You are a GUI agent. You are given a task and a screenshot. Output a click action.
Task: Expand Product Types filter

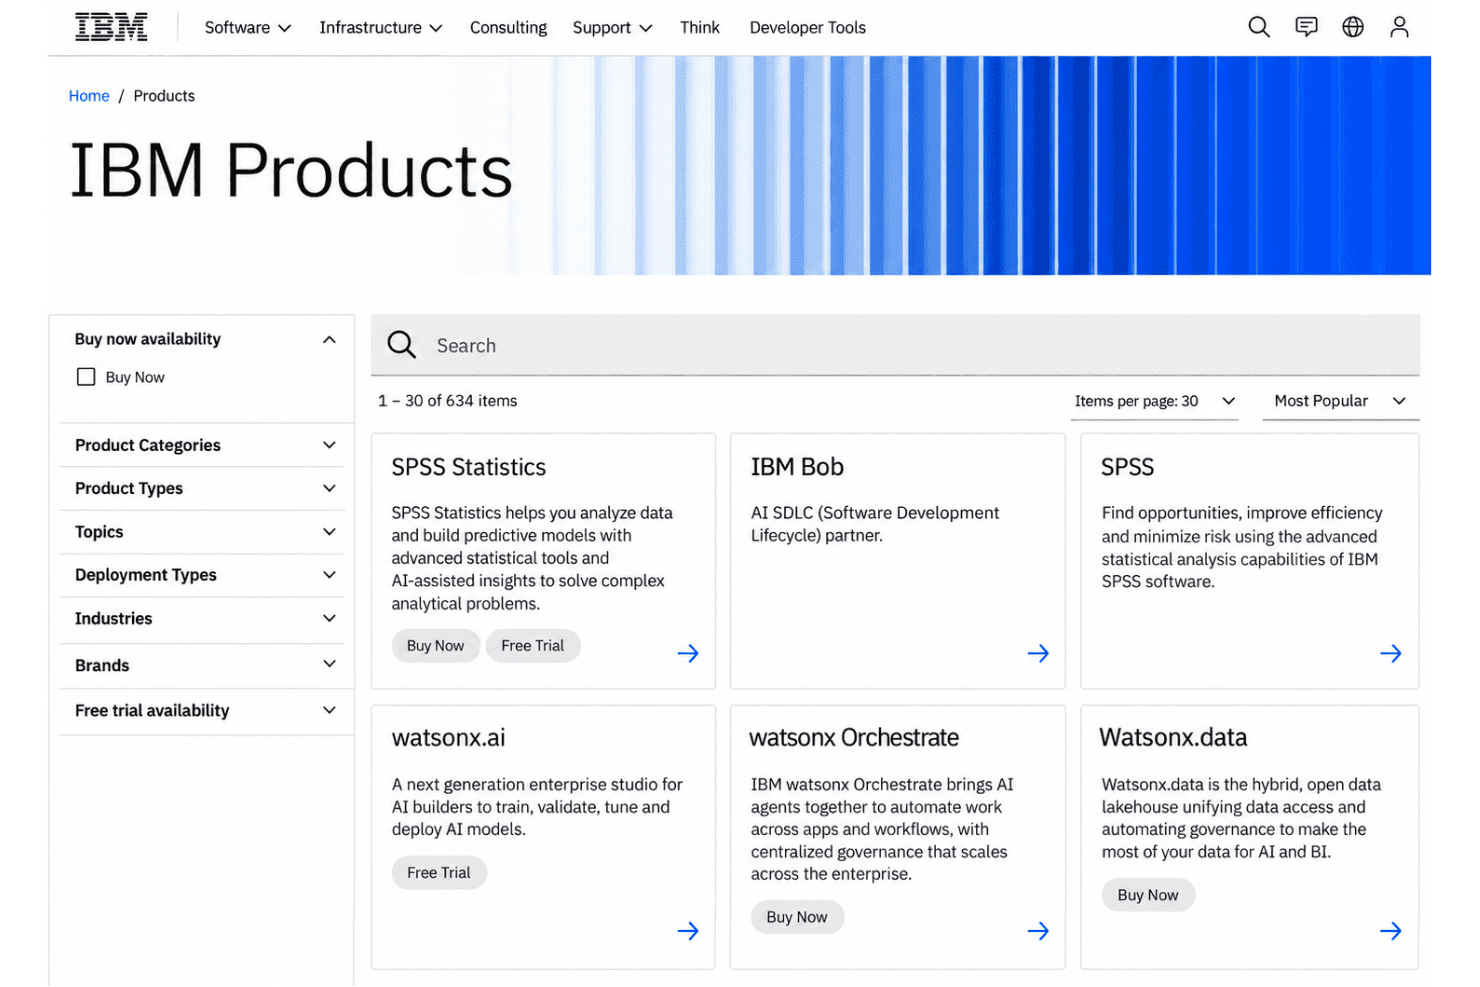pos(329,488)
